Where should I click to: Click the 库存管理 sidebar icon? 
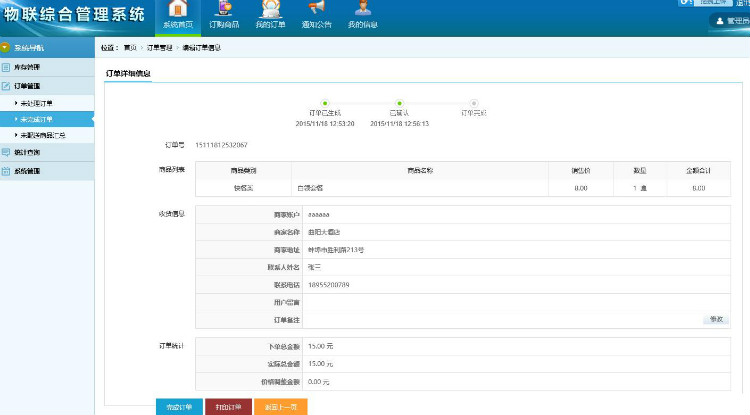(x=6, y=67)
